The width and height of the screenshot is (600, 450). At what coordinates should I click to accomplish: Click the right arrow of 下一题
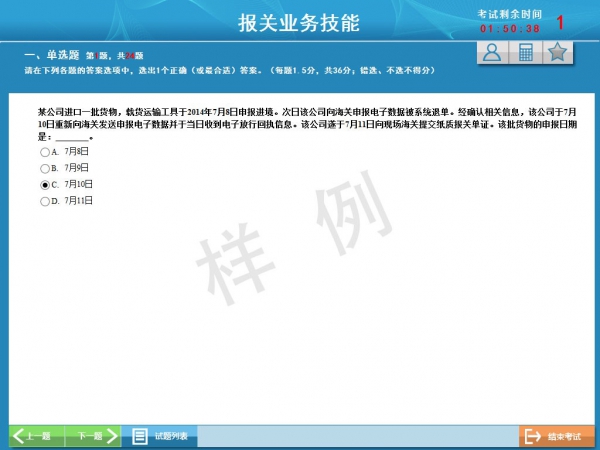click(112, 436)
